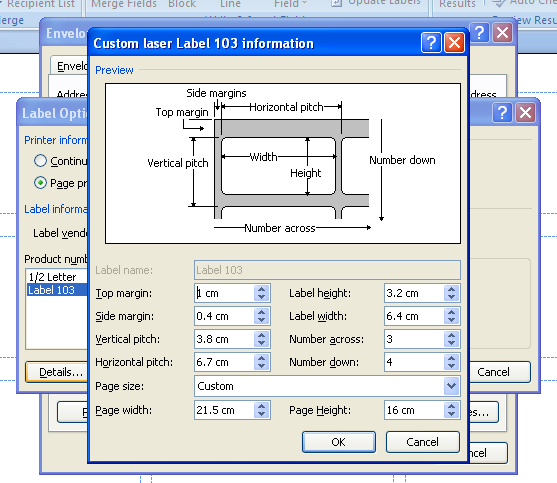Viewport: 557px width, 483px height.
Task: Click Details button in Label Options
Action: [x=57, y=372]
